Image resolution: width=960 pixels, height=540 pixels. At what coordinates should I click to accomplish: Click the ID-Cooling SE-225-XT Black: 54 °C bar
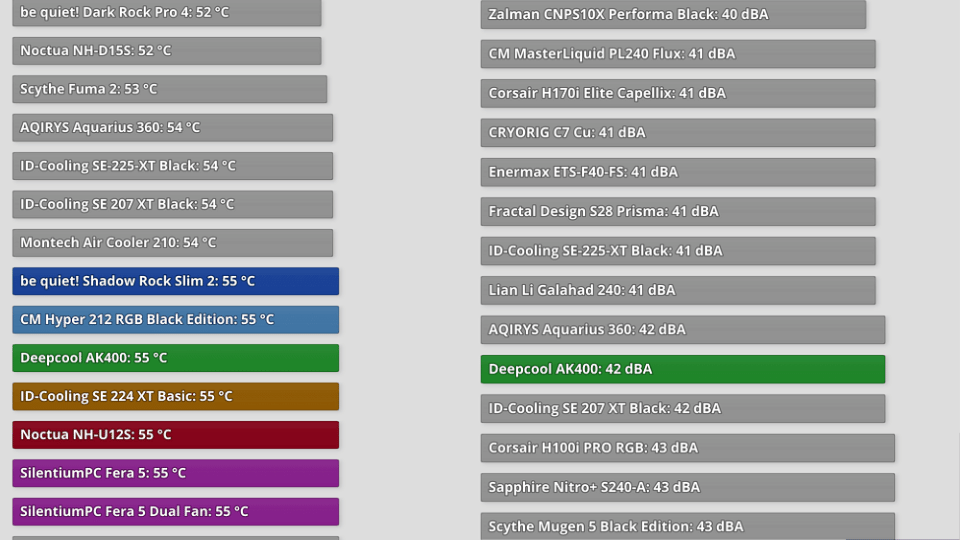(x=173, y=166)
